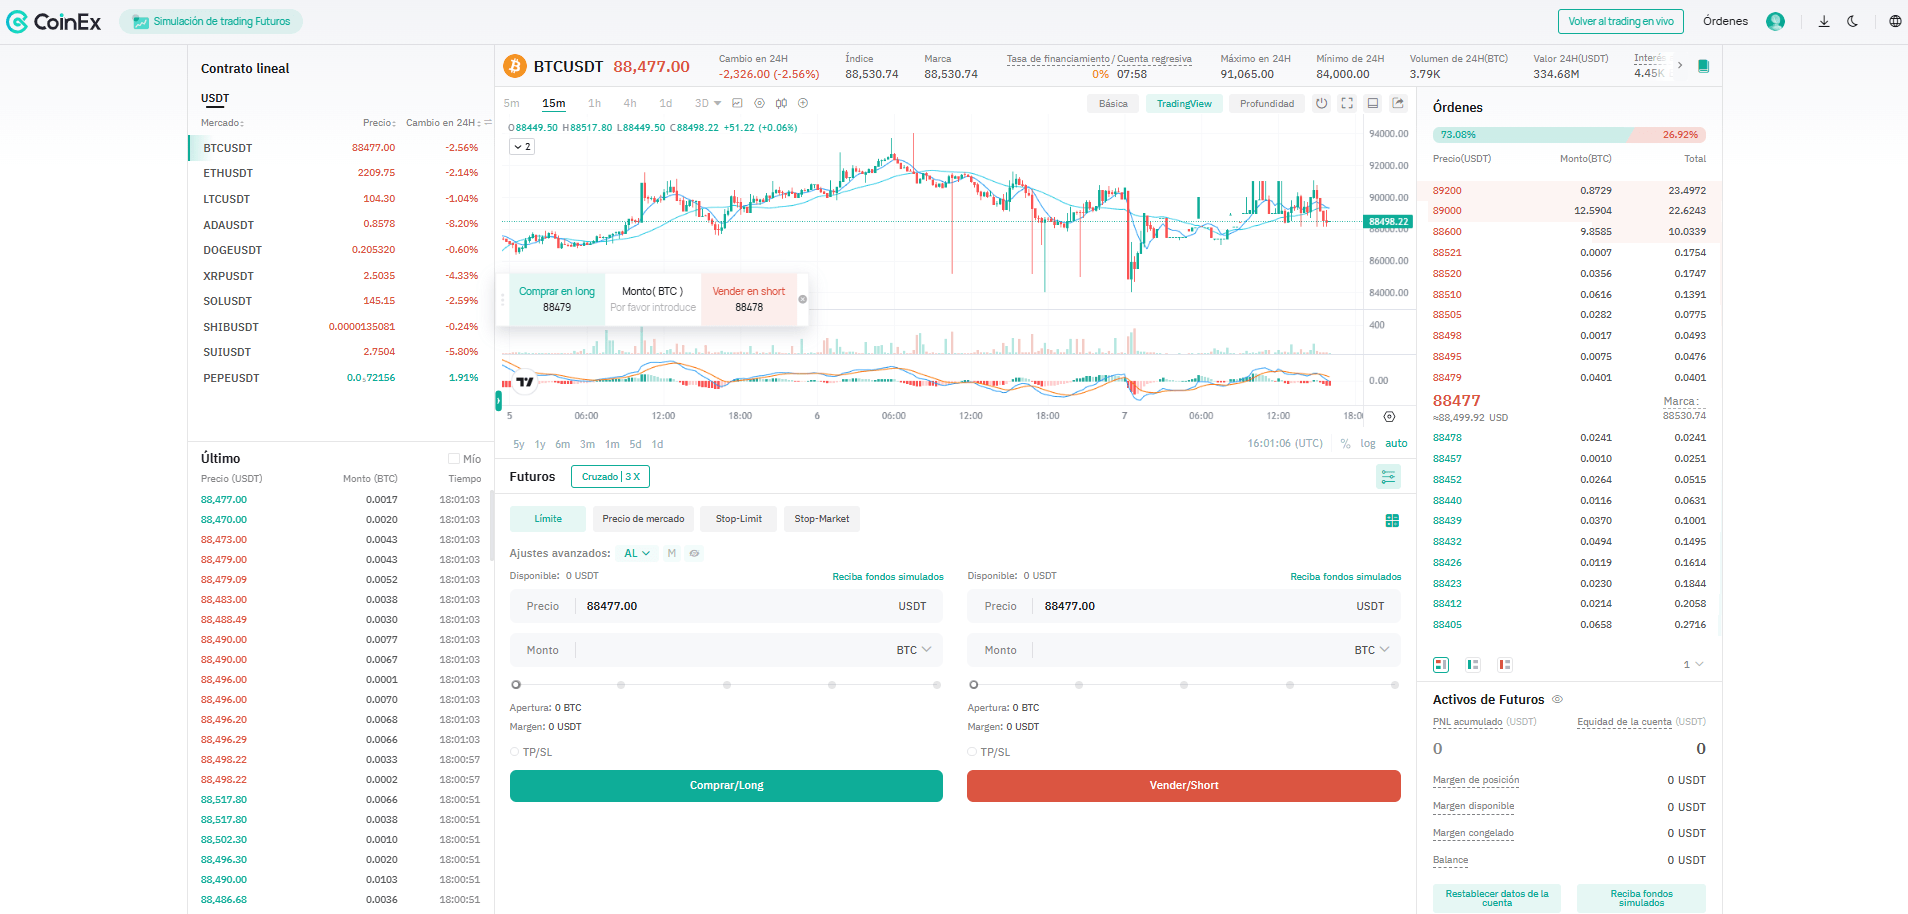Click Restablecer datos de la cuenta
Screen dimensions: 1908x914
coord(1497,898)
